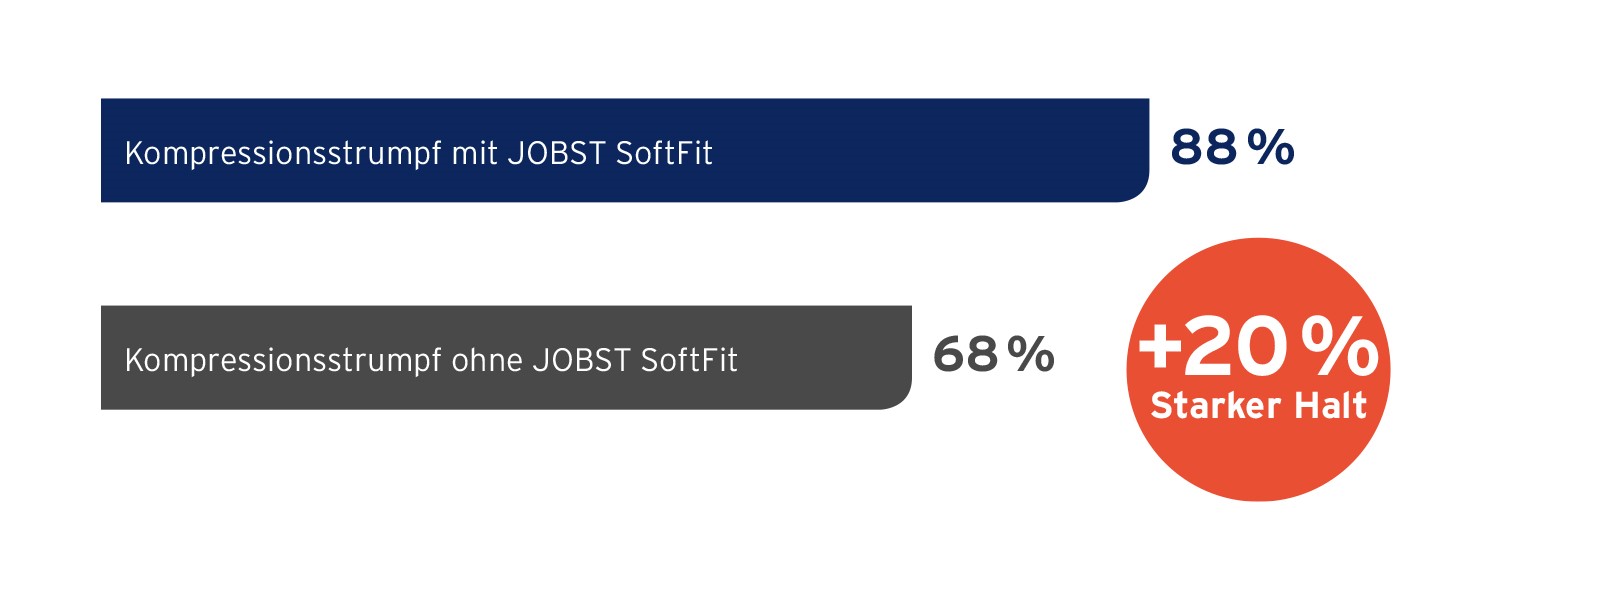Click "SoftFit" in the navy blue bar
The image size is (1600, 600).
(x=664, y=154)
